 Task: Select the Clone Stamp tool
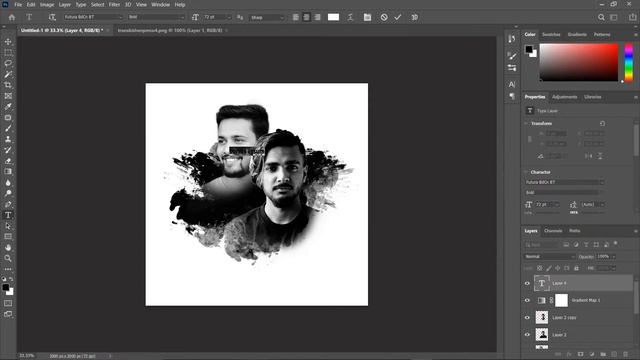(x=8, y=139)
